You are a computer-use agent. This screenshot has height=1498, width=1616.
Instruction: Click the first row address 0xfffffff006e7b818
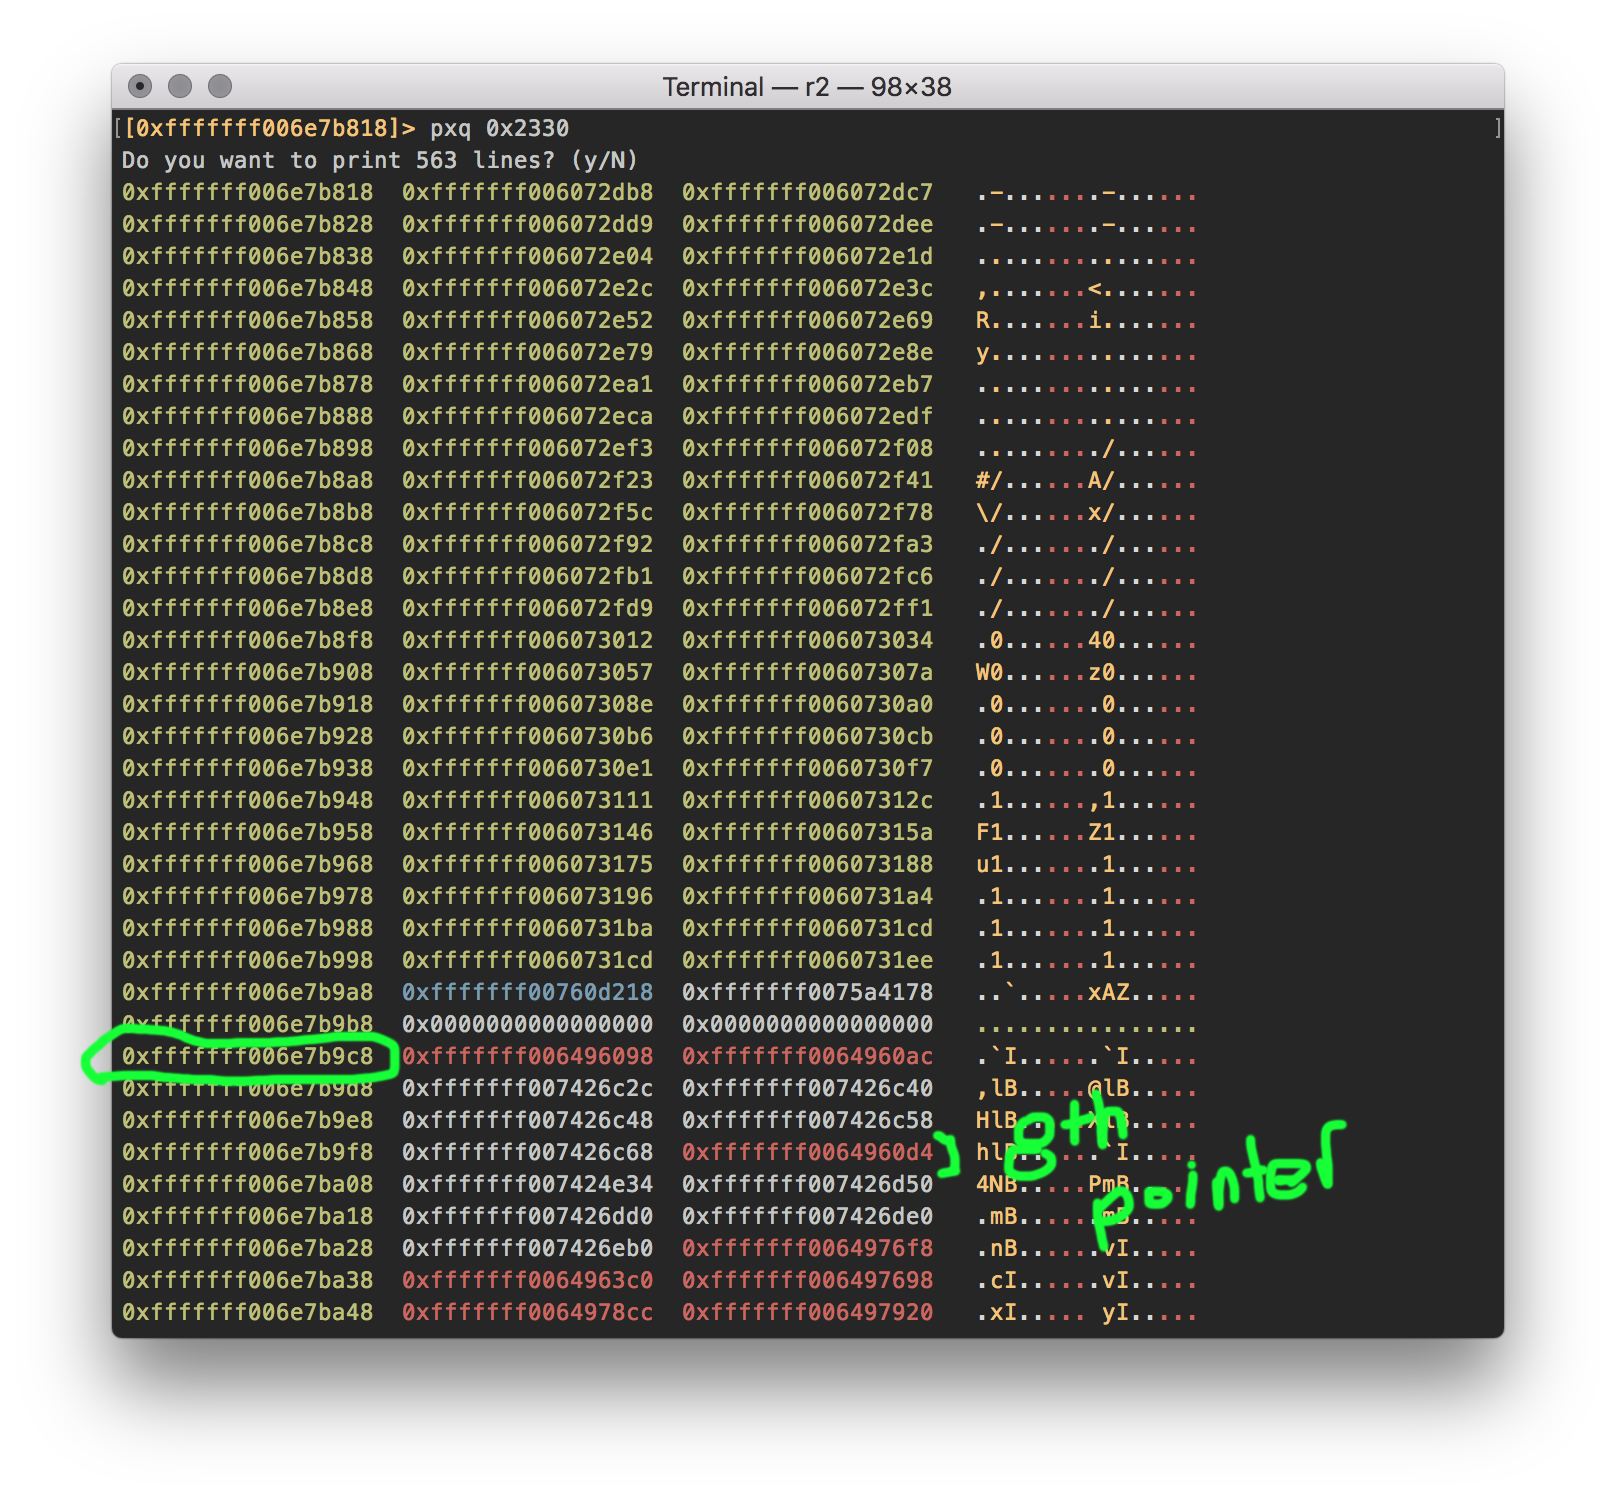(247, 193)
